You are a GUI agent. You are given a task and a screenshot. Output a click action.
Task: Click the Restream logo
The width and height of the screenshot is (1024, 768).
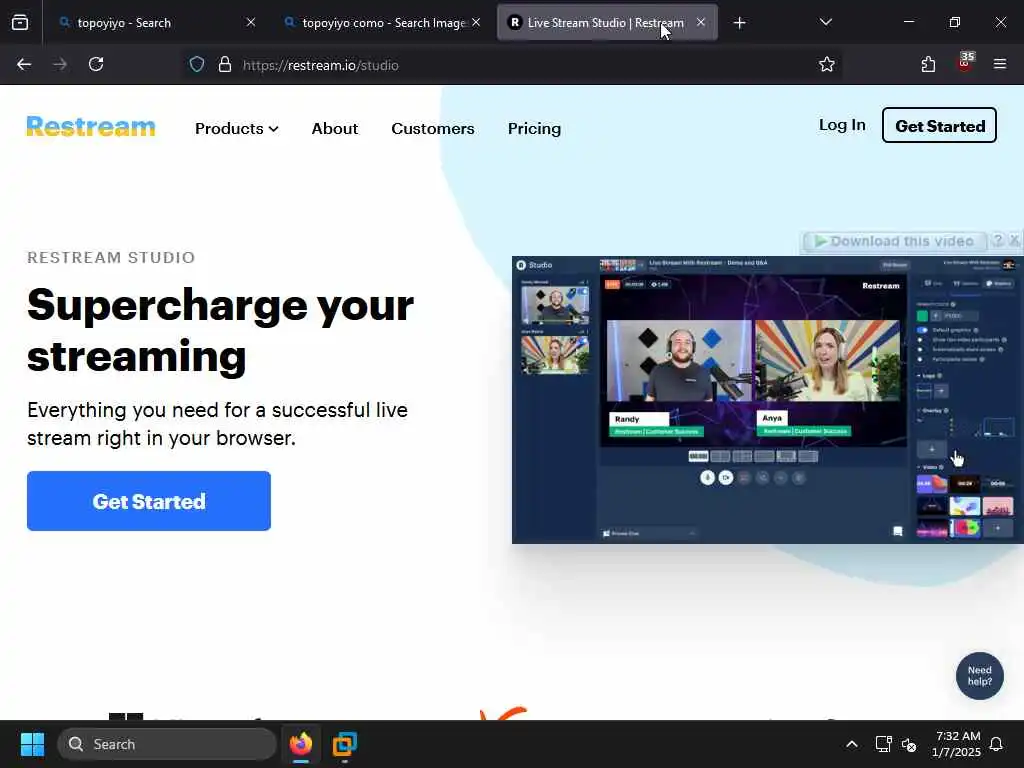click(x=91, y=126)
